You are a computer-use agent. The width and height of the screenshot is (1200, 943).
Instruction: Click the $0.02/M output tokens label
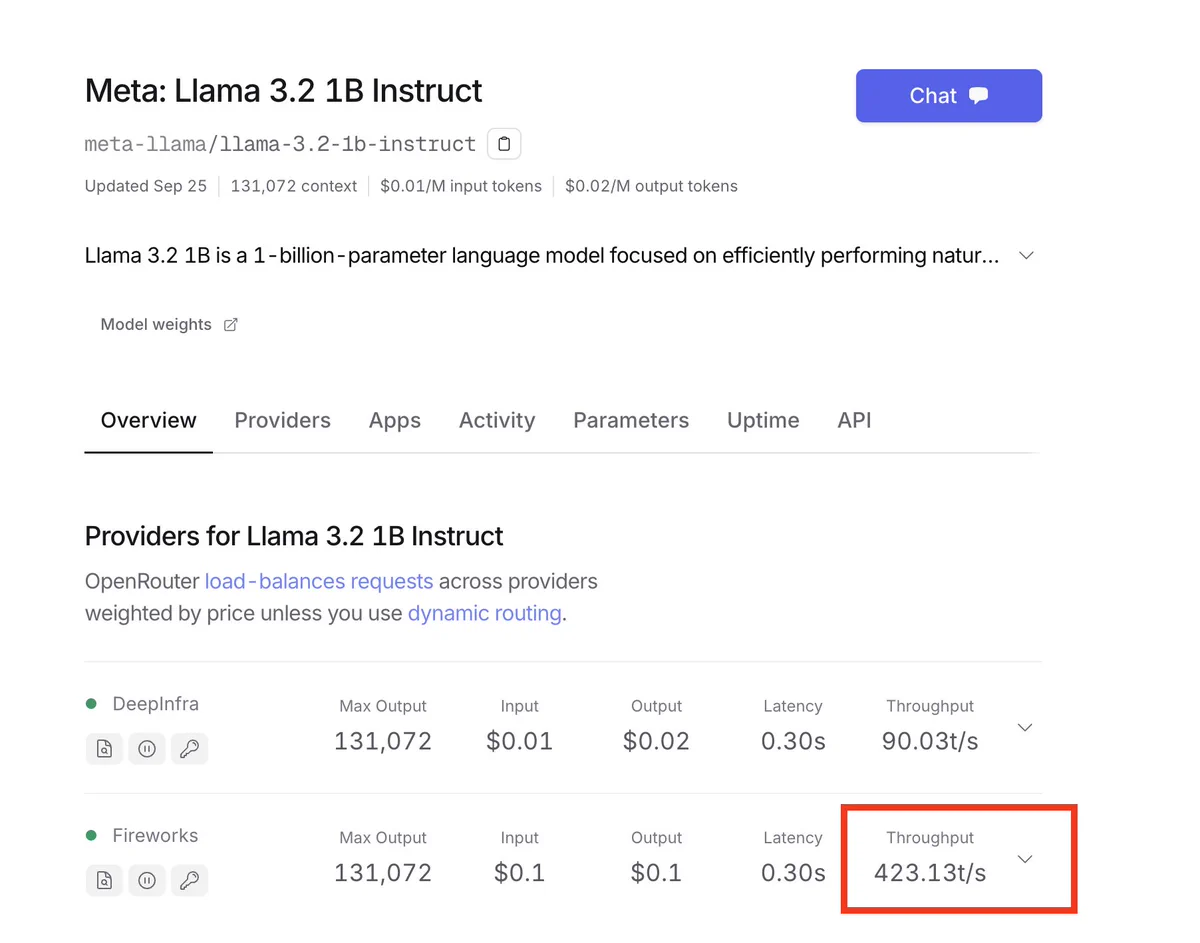point(651,186)
